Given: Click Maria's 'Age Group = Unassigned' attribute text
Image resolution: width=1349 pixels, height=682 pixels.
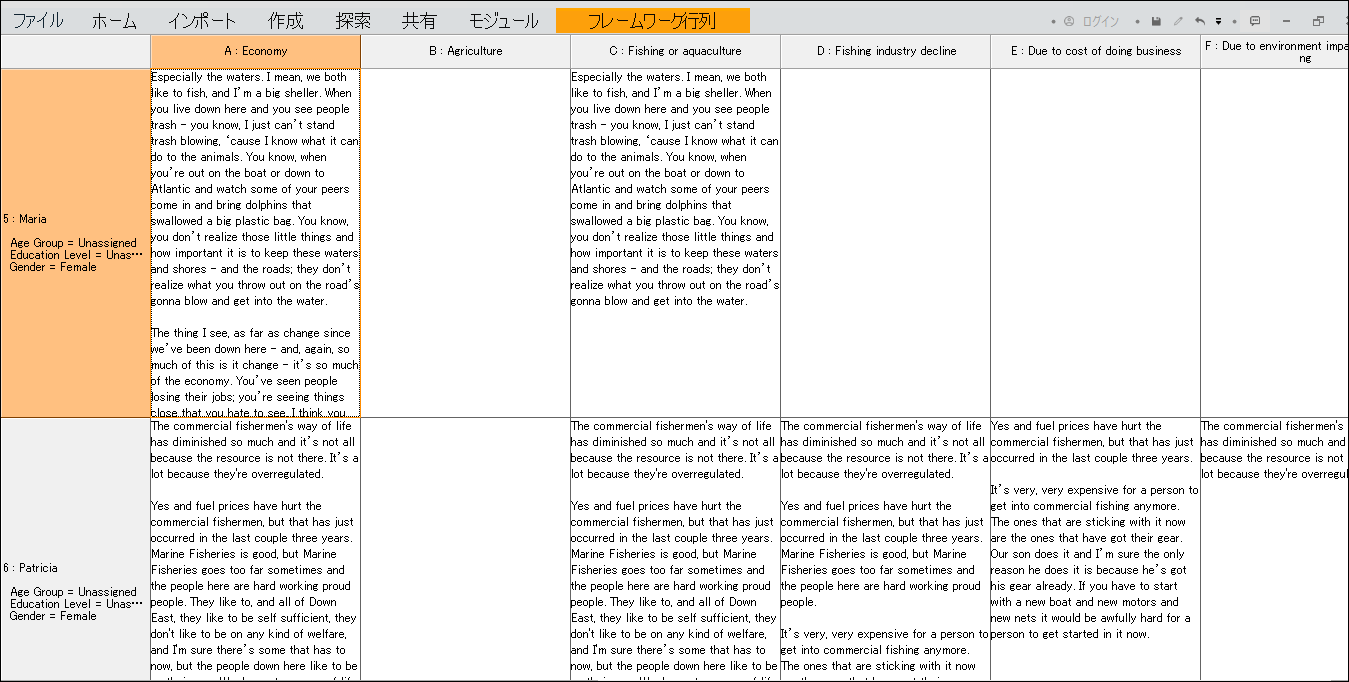Looking at the screenshot, I should click(x=73, y=243).
